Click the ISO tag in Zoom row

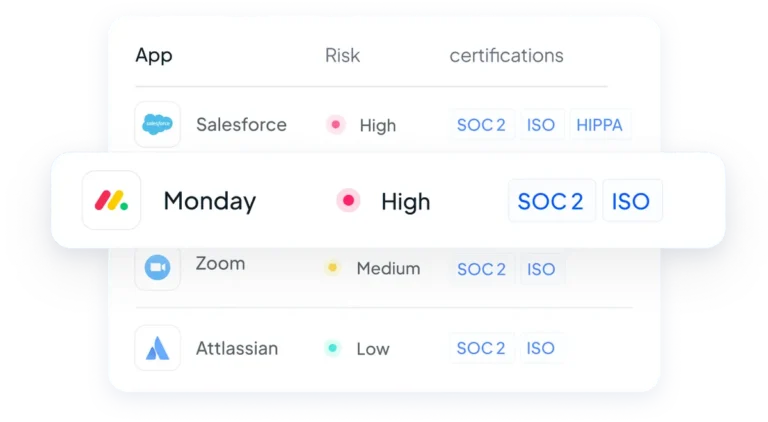(541, 269)
